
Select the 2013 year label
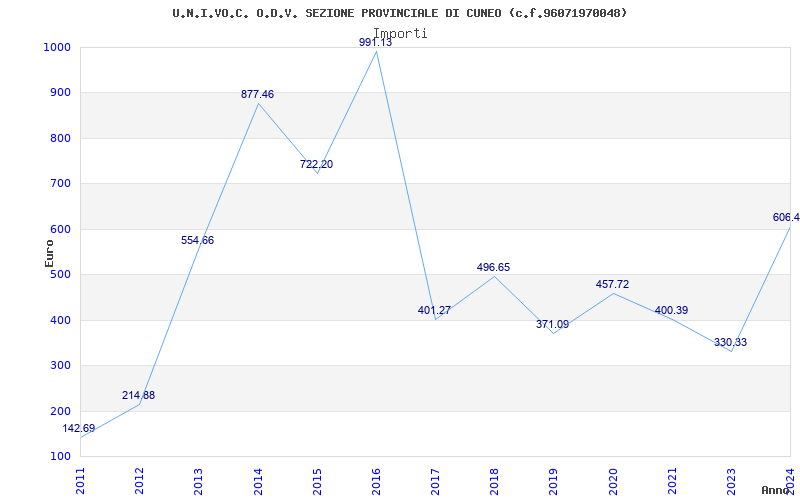[198, 482]
